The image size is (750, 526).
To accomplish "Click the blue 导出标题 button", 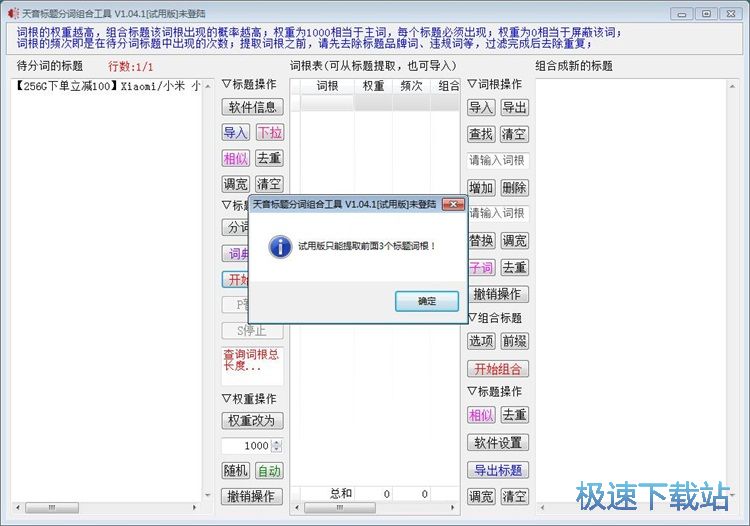I will pyautogui.click(x=498, y=470).
